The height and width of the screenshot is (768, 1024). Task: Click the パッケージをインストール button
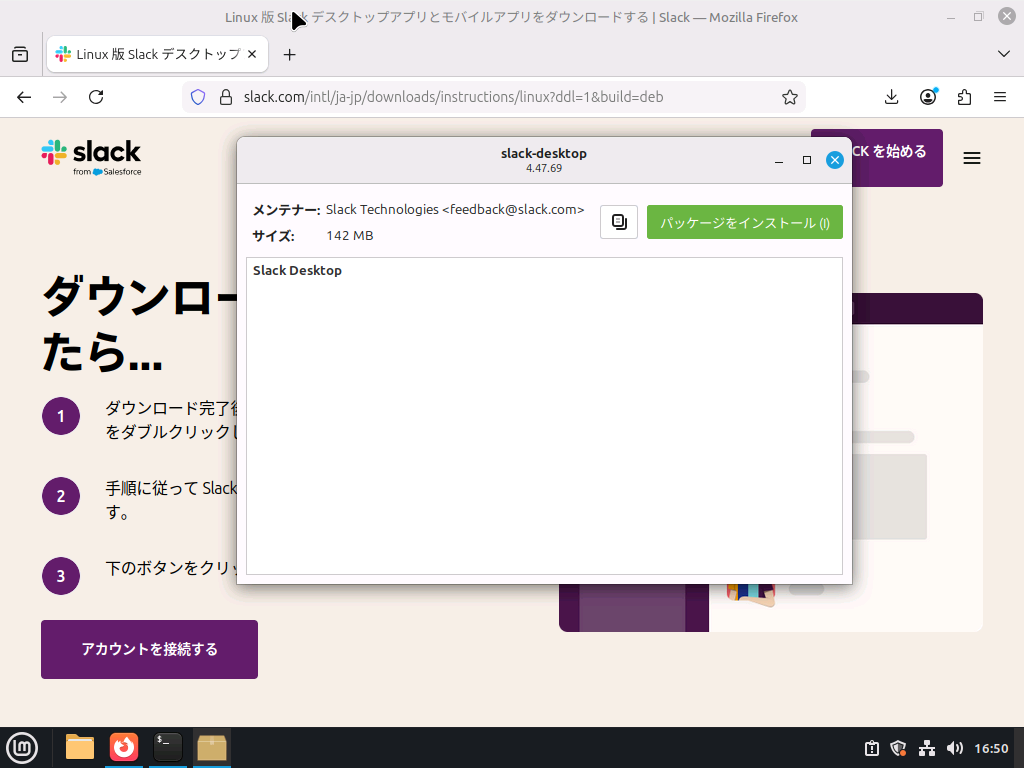744,221
